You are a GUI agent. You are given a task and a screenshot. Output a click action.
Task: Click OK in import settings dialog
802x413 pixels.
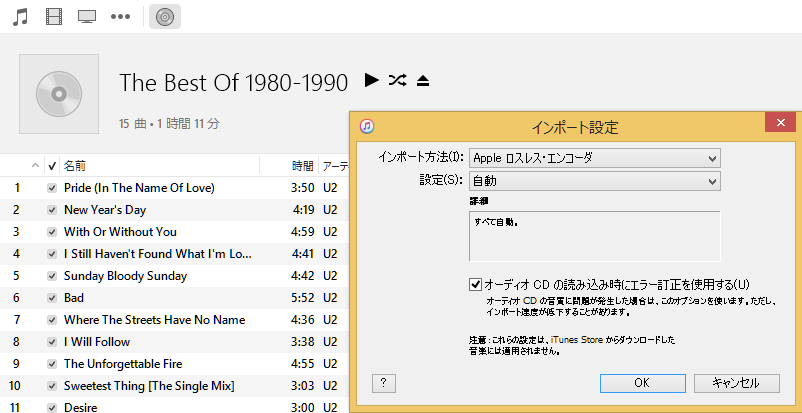[x=642, y=383]
